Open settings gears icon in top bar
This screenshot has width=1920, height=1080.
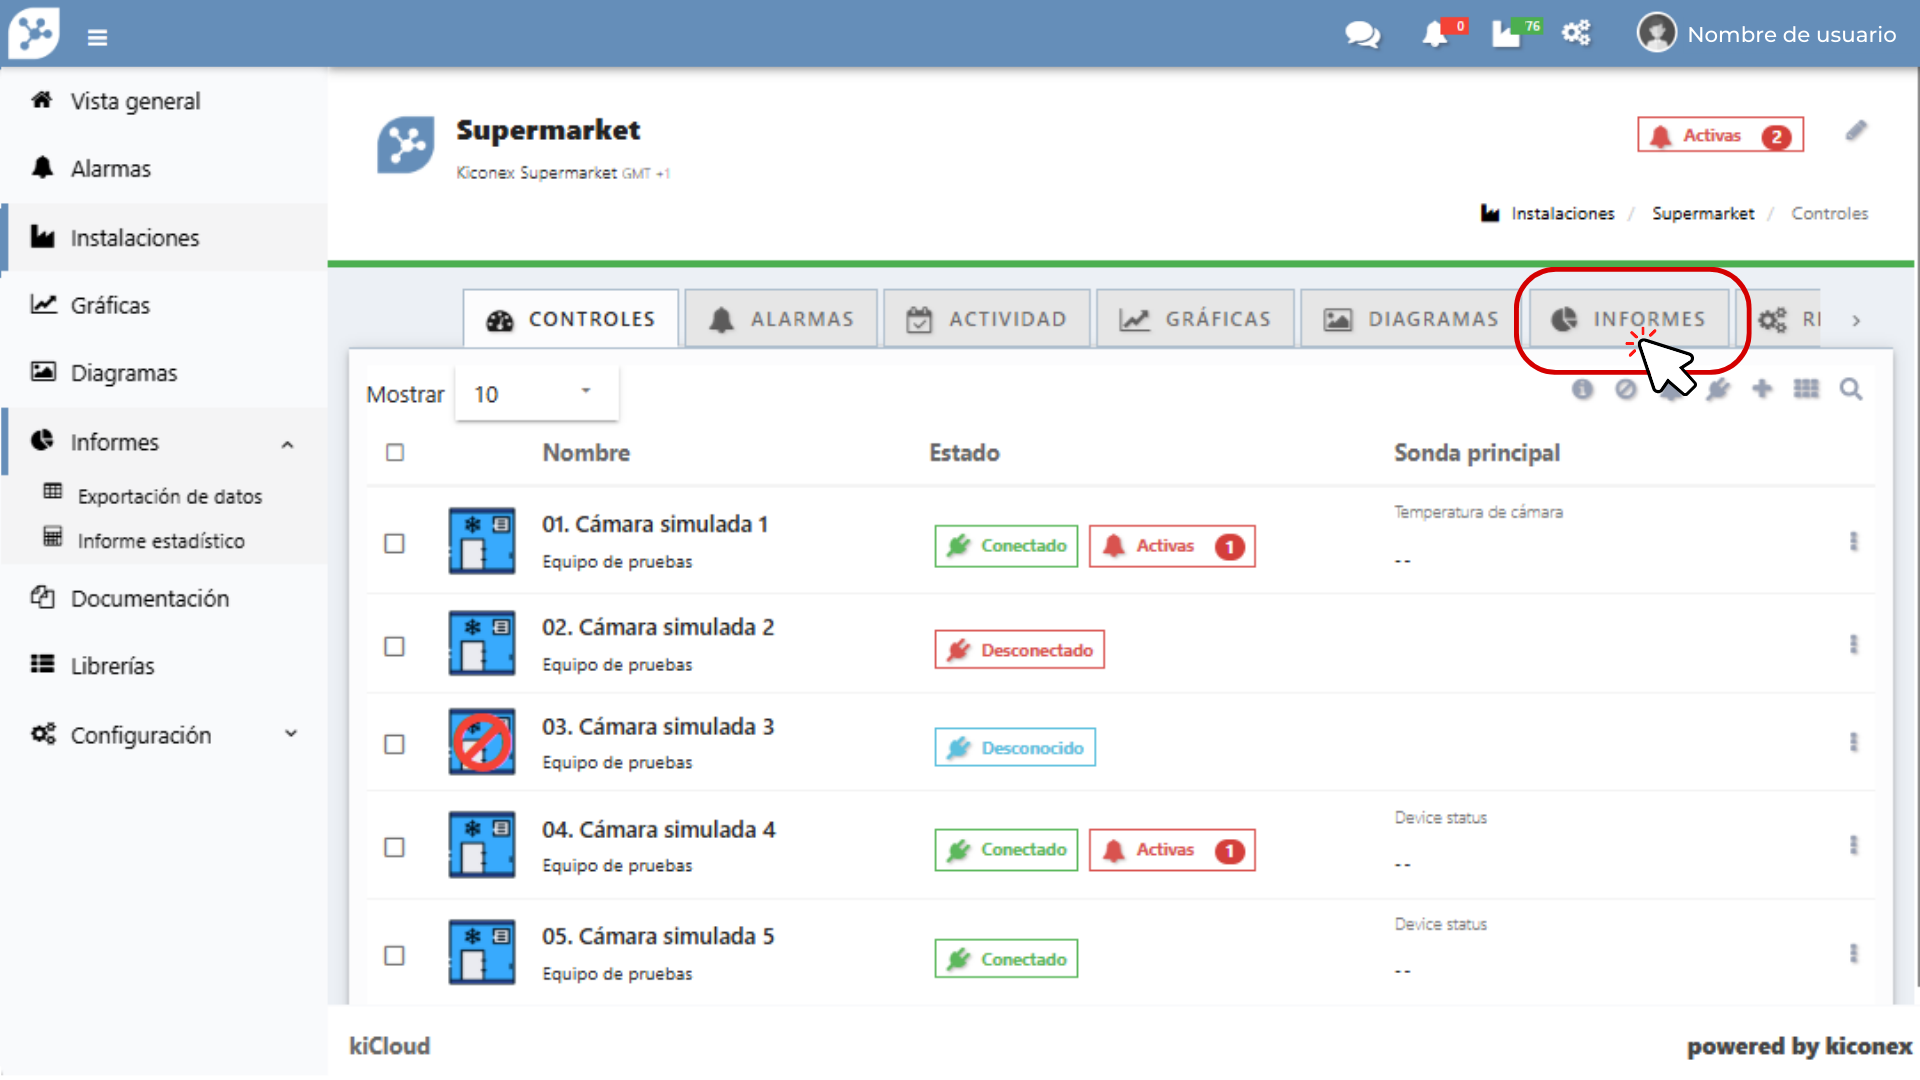1576,33
